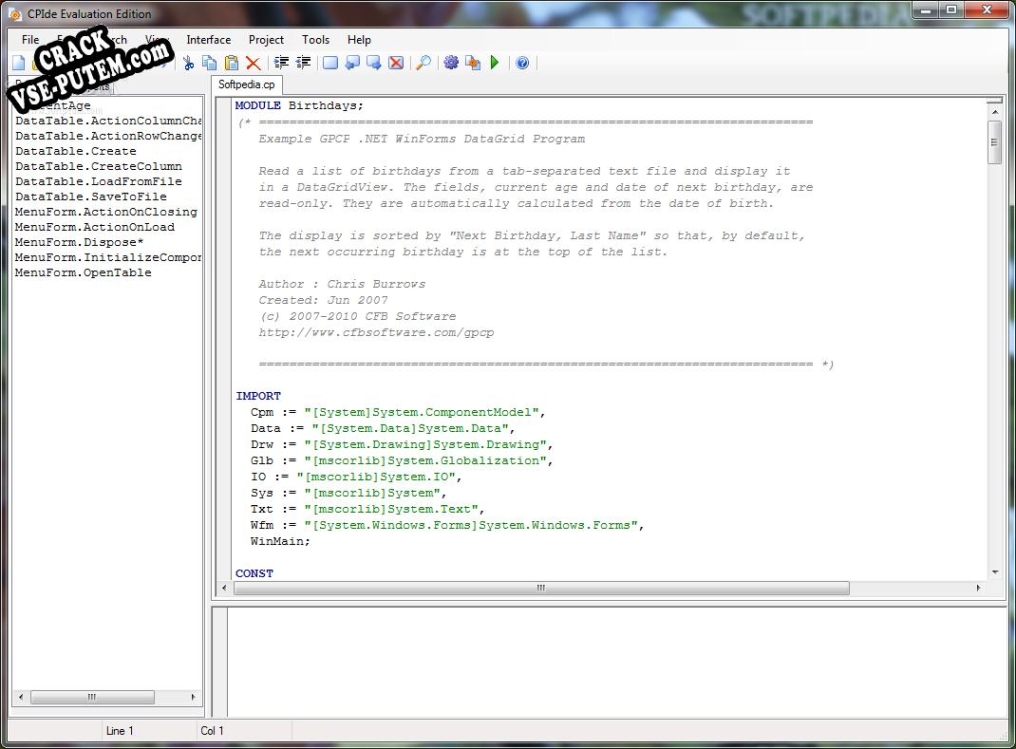Click the close window red X toolbar icon
Screen dimensions: 1016x749
coord(396,63)
